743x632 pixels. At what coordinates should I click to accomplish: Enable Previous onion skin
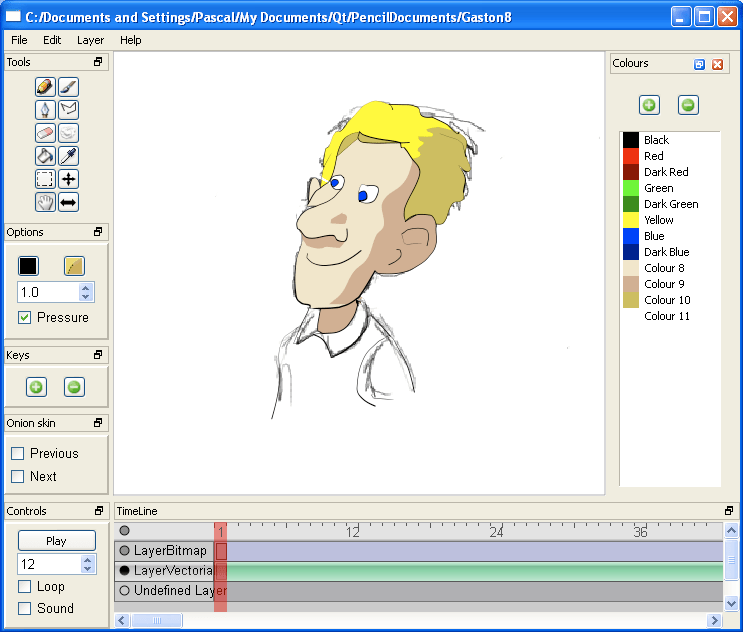(x=18, y=454)
